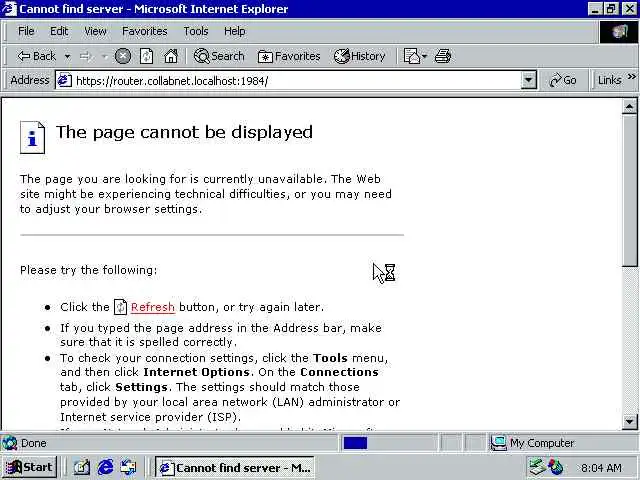Click the second system tray icon
This screenshot has width=640, height=480.
556,467
